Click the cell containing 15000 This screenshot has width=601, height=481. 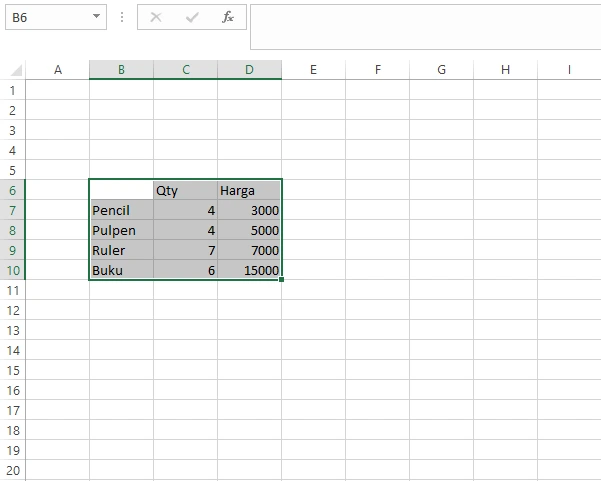tap(250, 270)
